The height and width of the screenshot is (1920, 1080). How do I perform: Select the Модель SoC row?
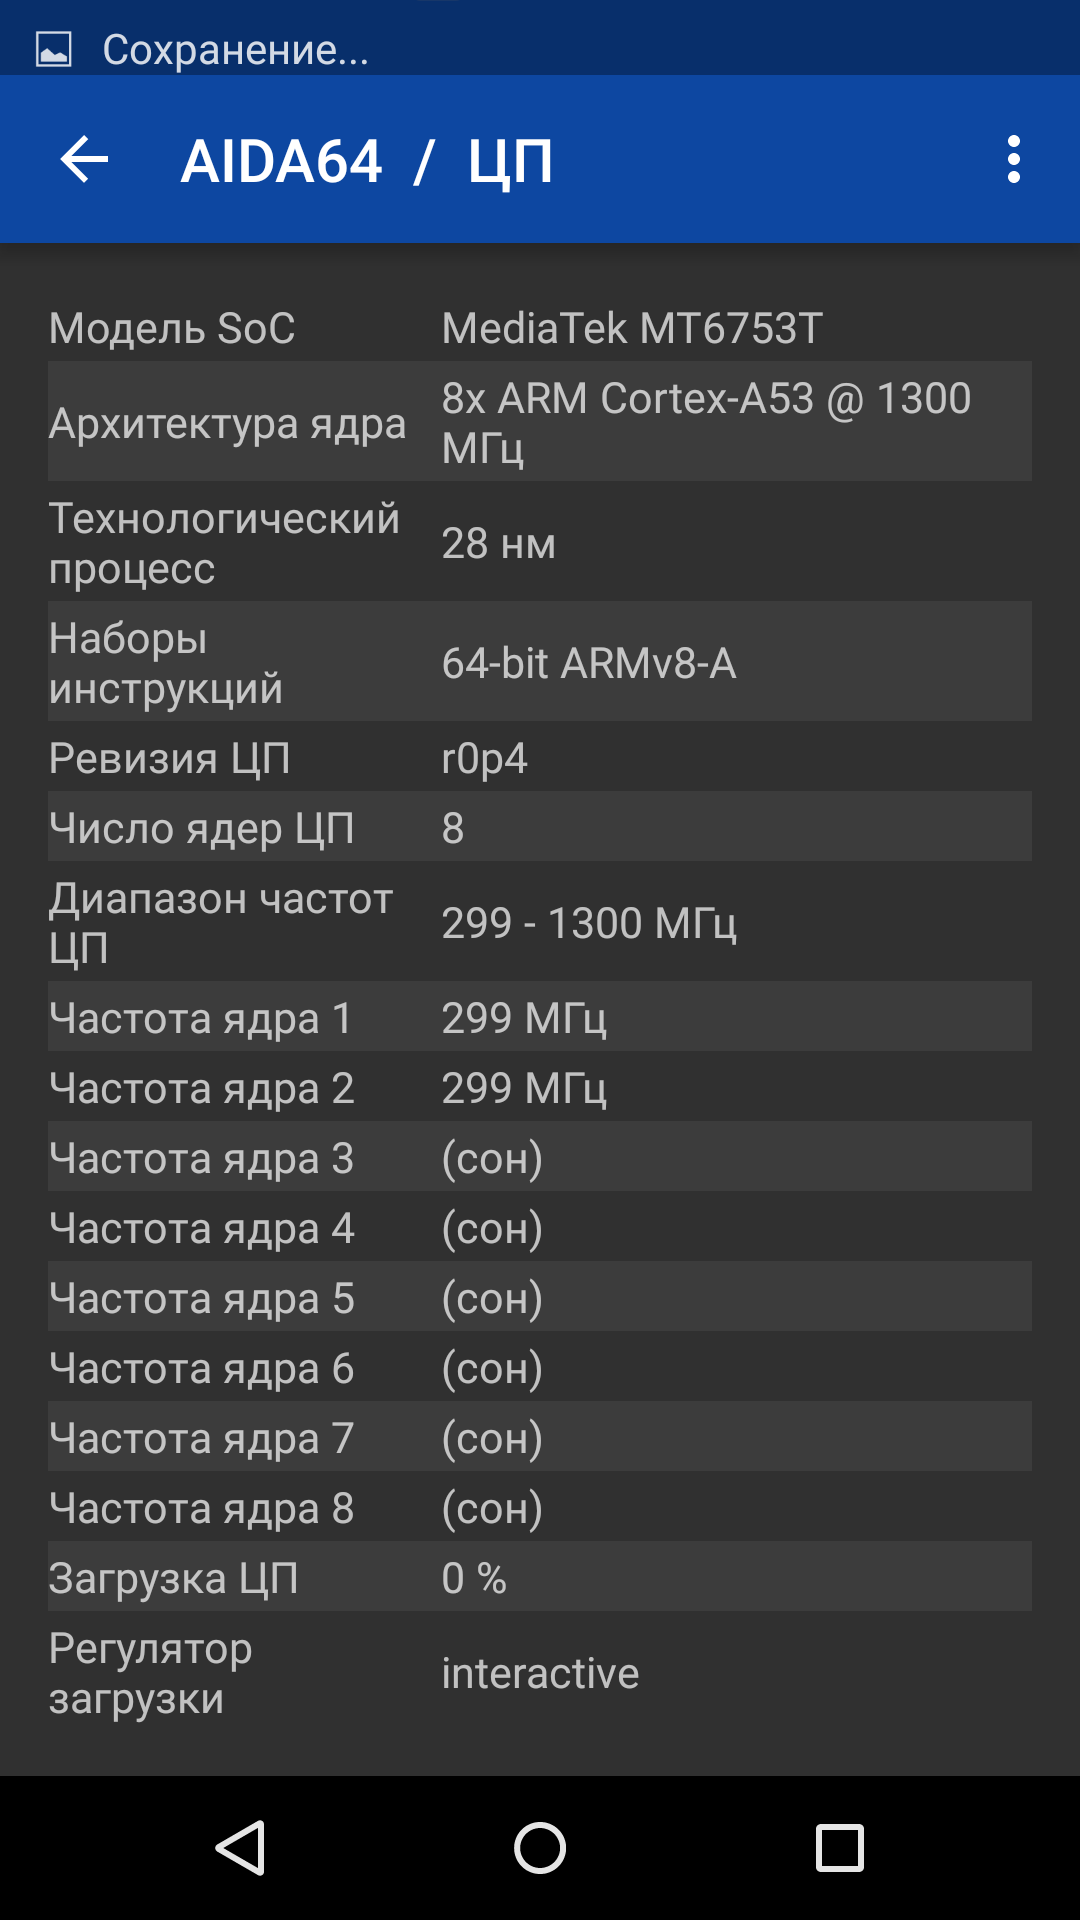coord(540,328)
